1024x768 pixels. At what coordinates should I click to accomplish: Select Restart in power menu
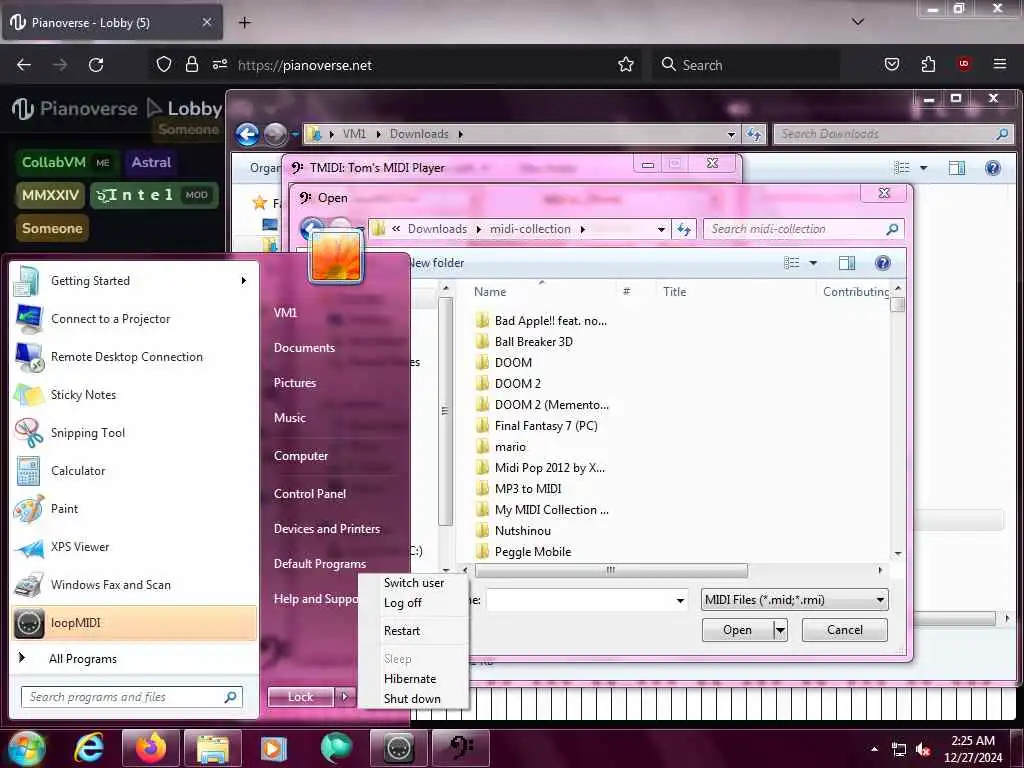[402, 631]
